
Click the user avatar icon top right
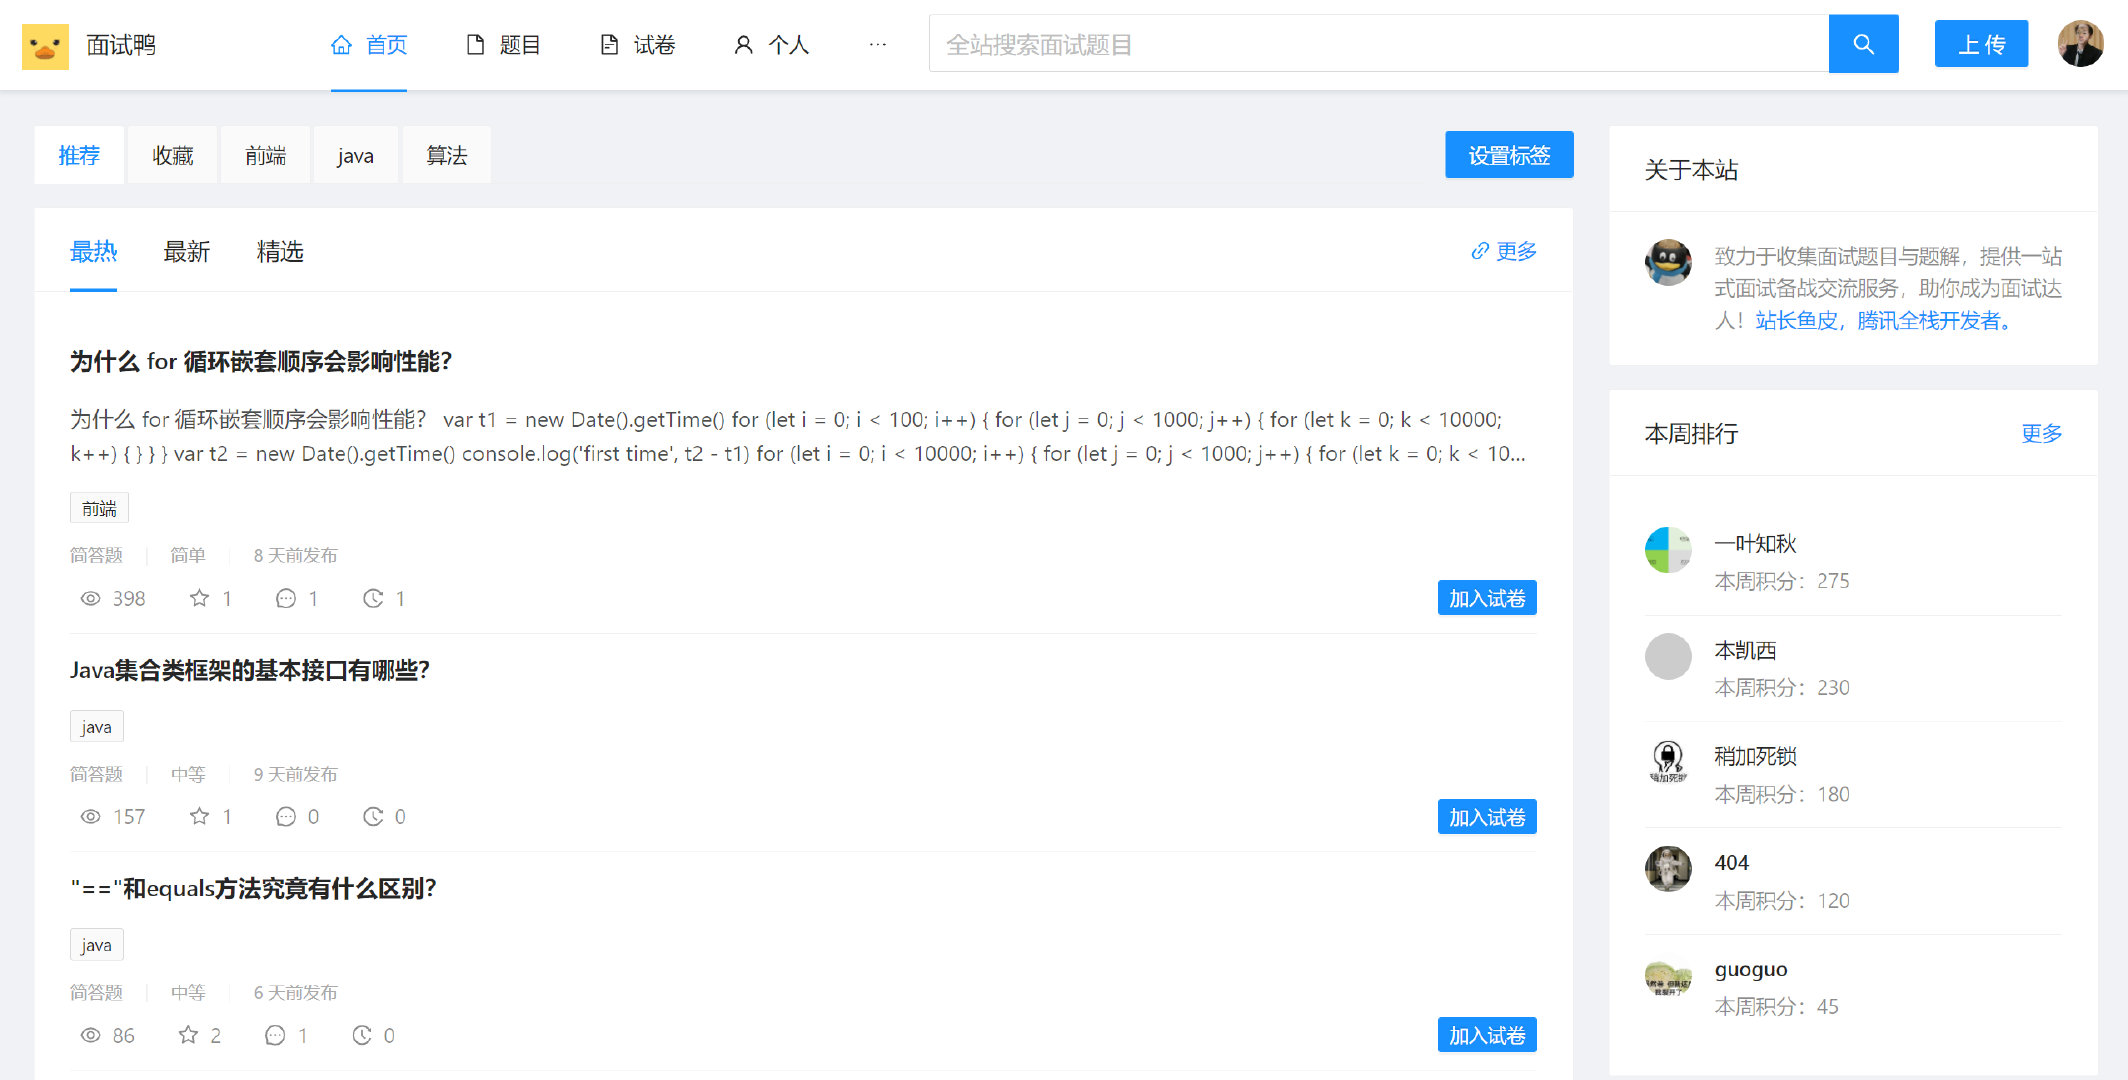pyautogui.click(x=2081, y=44)
